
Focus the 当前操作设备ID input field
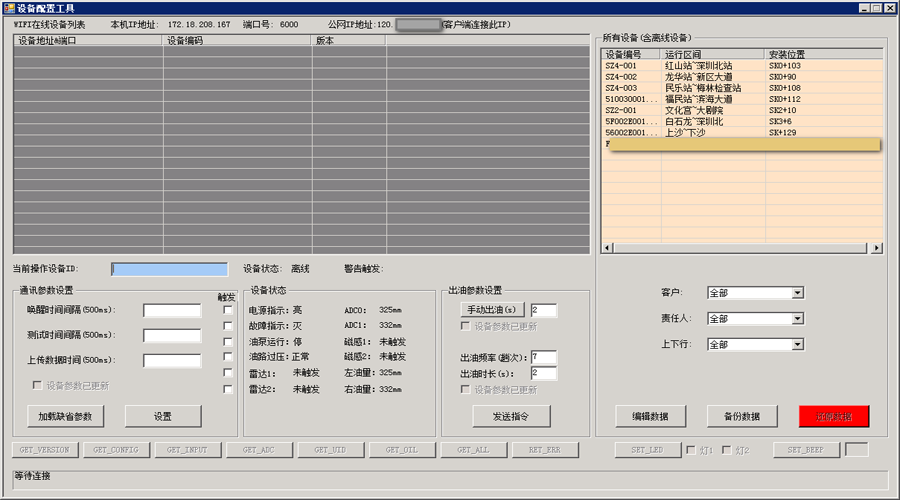point(170,269)
